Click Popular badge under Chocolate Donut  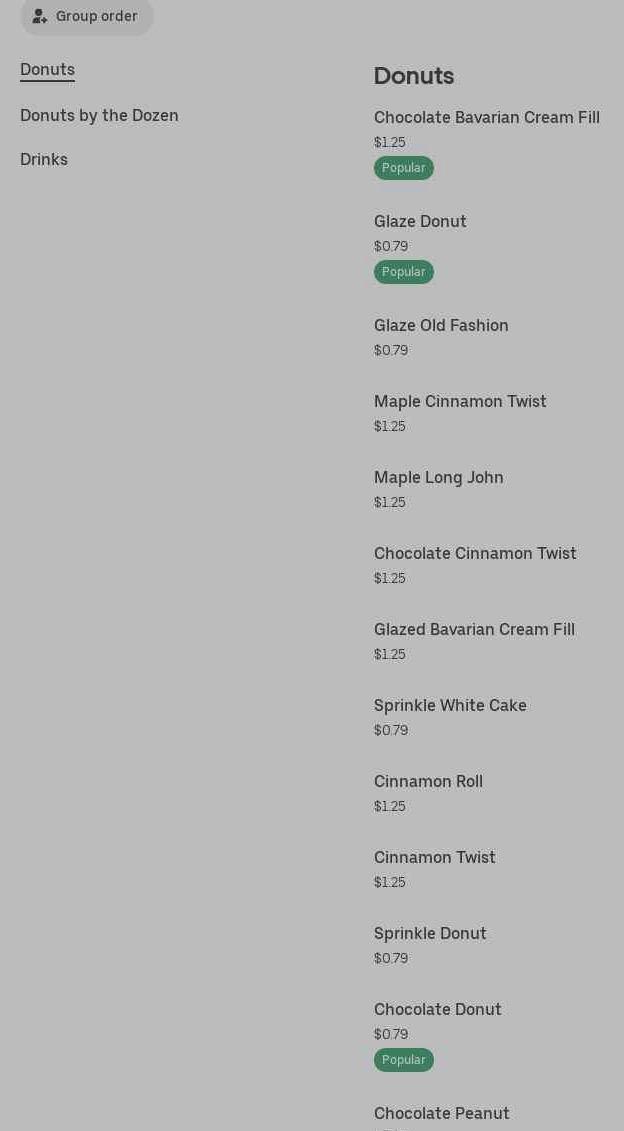coord(403,1060)
